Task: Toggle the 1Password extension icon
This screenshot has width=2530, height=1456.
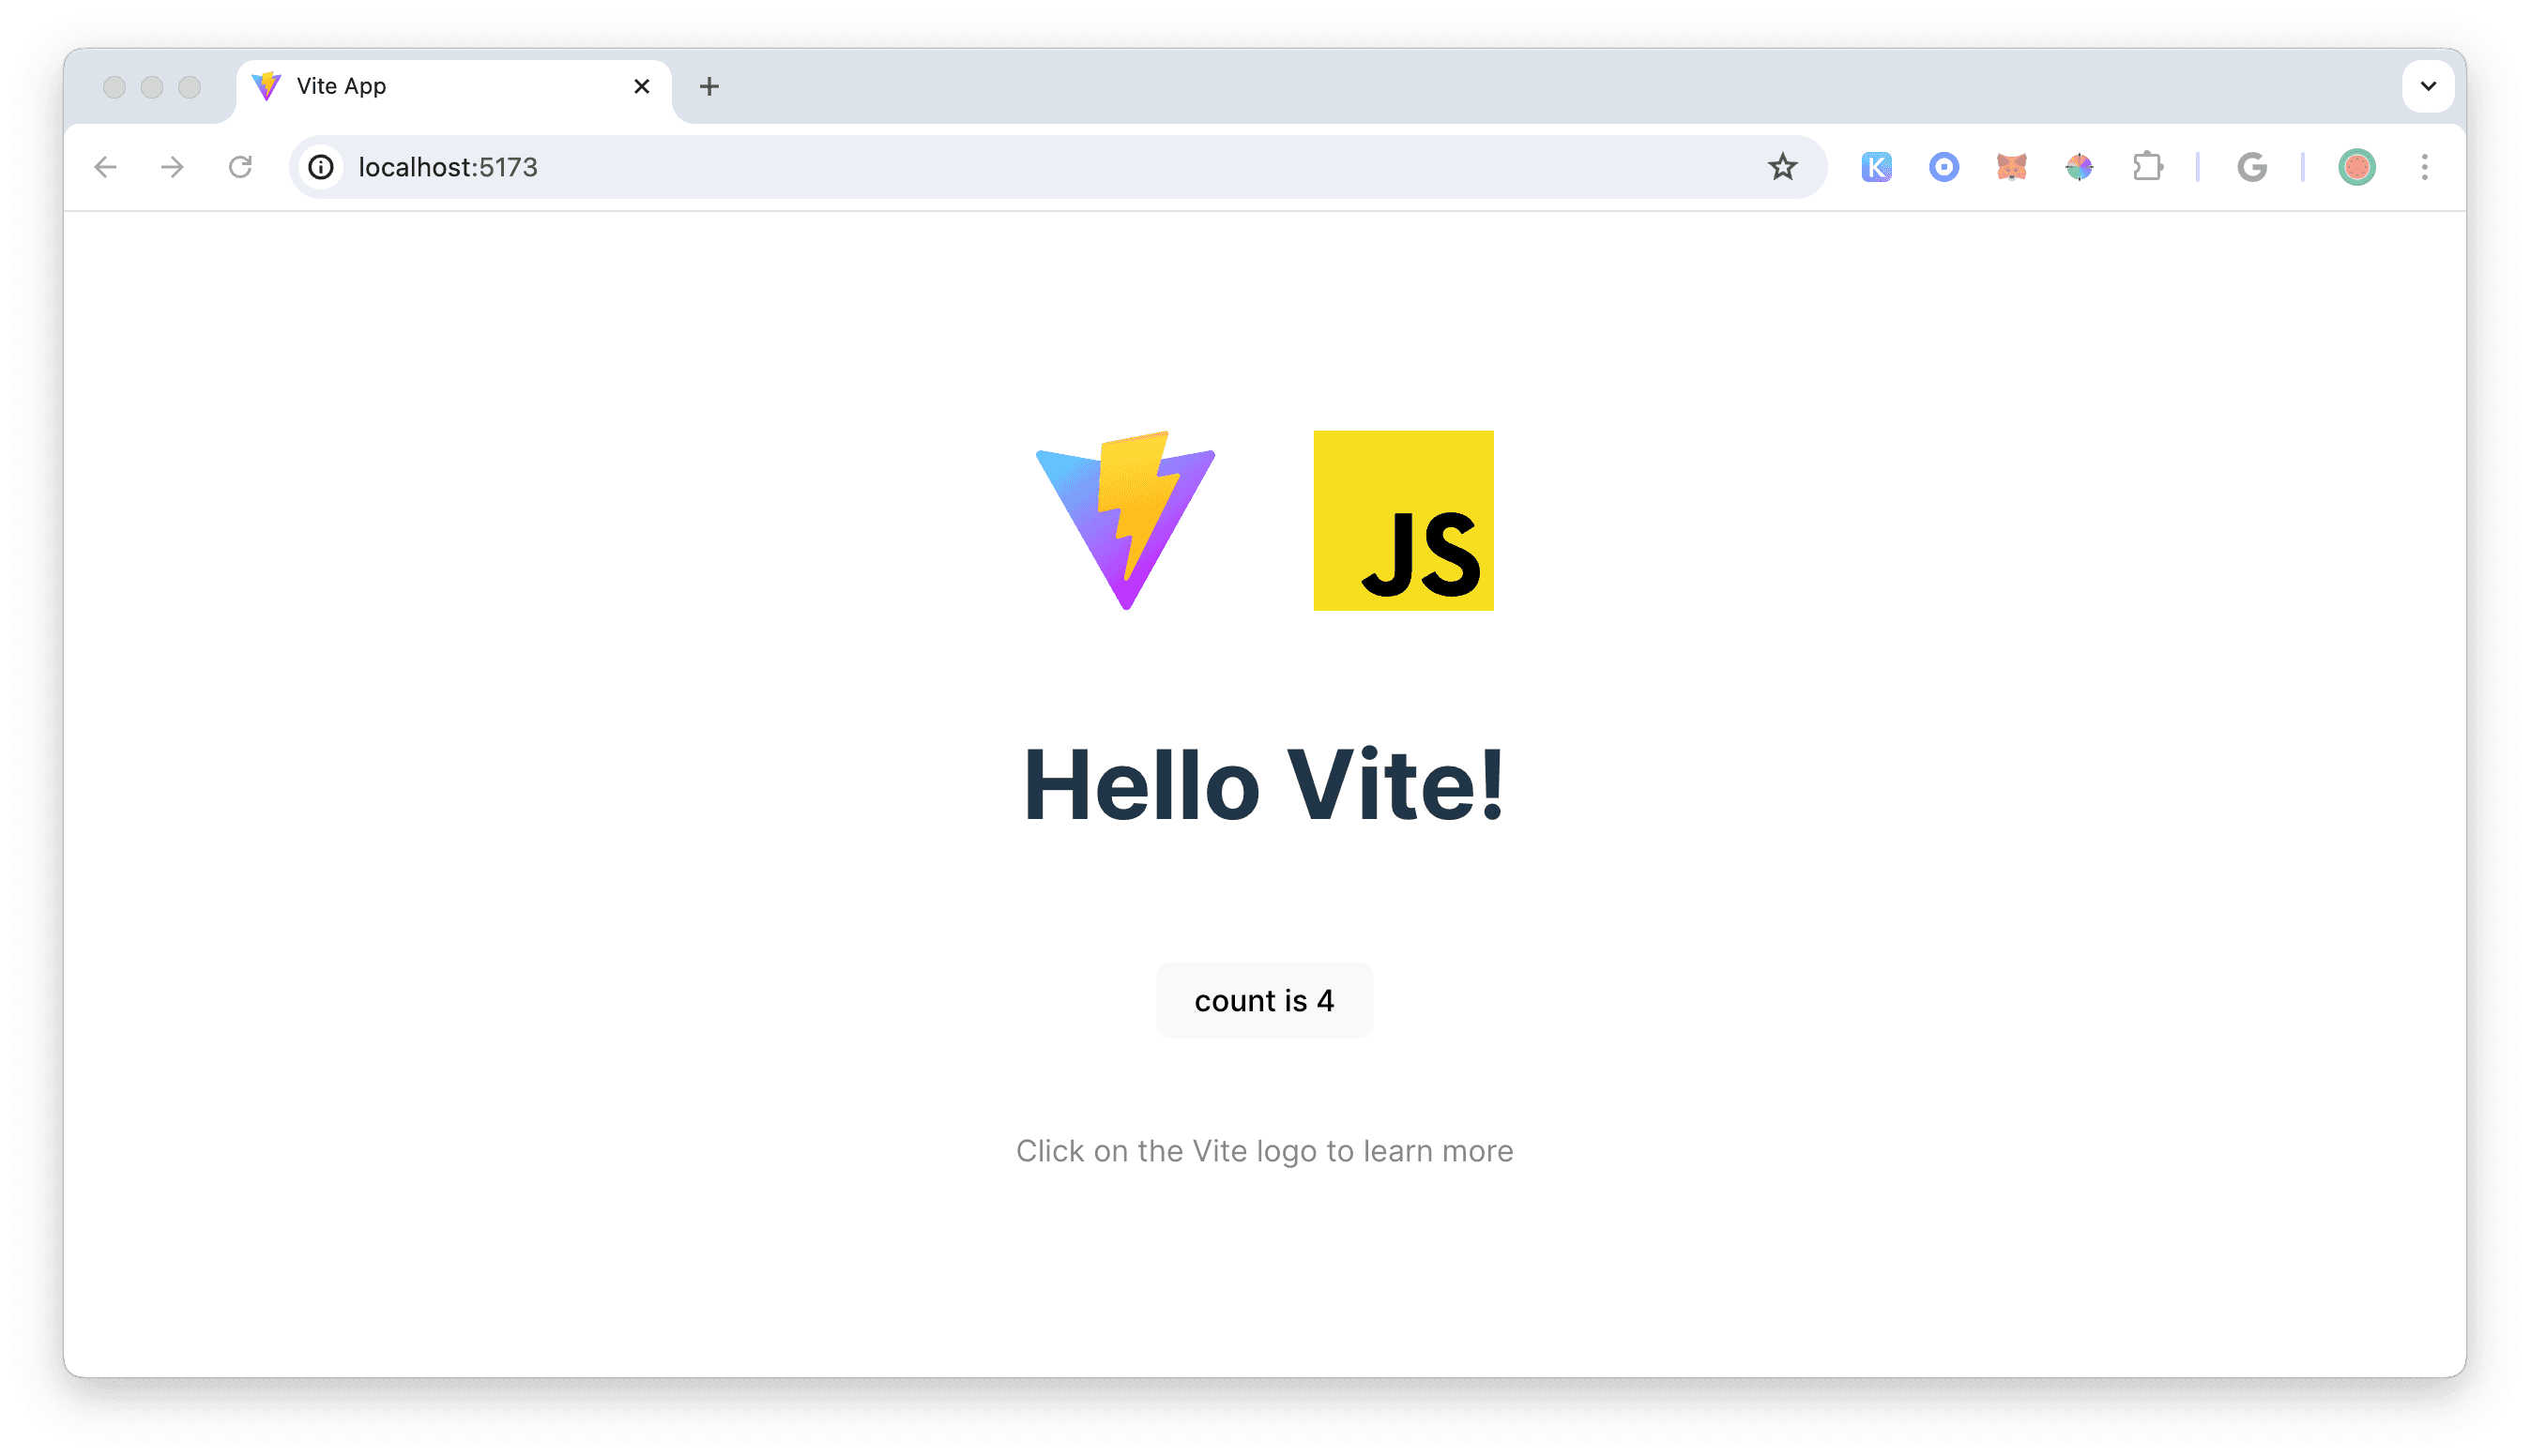Action: (x=1943, y=167)
